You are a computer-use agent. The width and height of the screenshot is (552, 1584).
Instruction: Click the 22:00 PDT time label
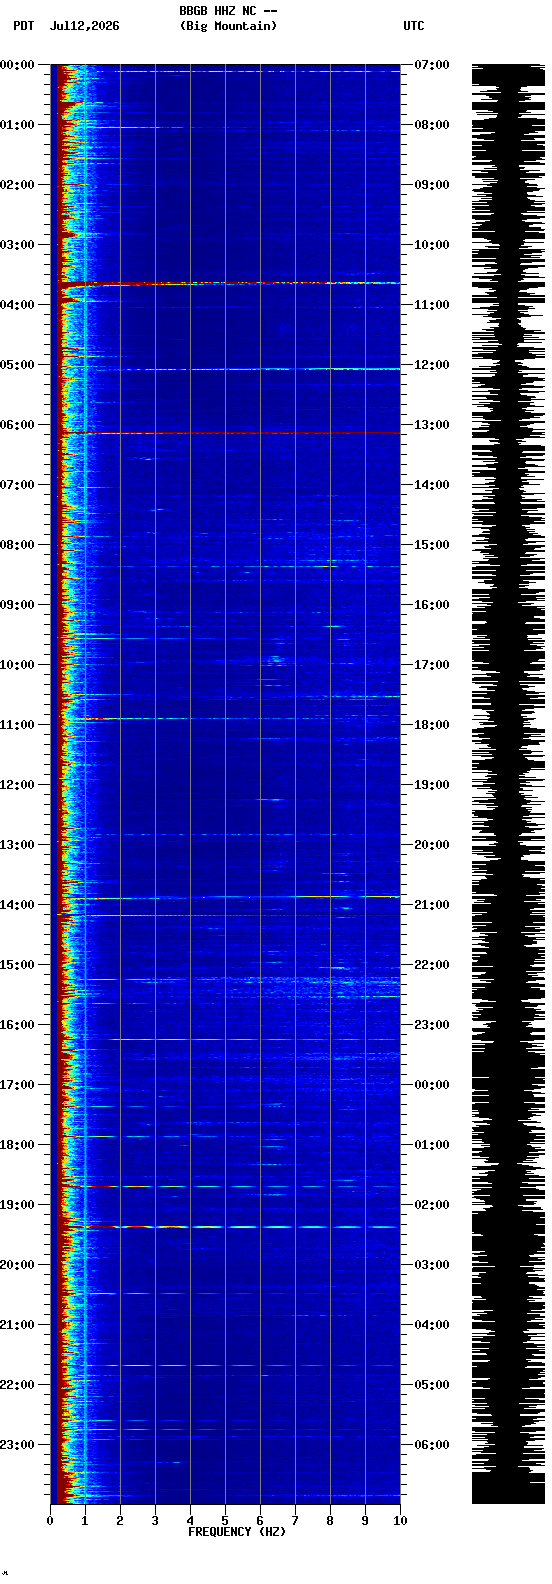[x=17, y=1385]
